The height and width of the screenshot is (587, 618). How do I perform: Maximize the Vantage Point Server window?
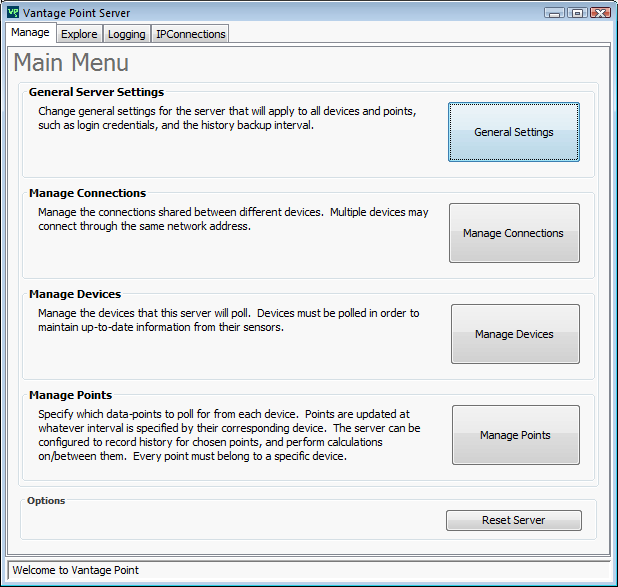pyautogui.click(x=577, y=13)
